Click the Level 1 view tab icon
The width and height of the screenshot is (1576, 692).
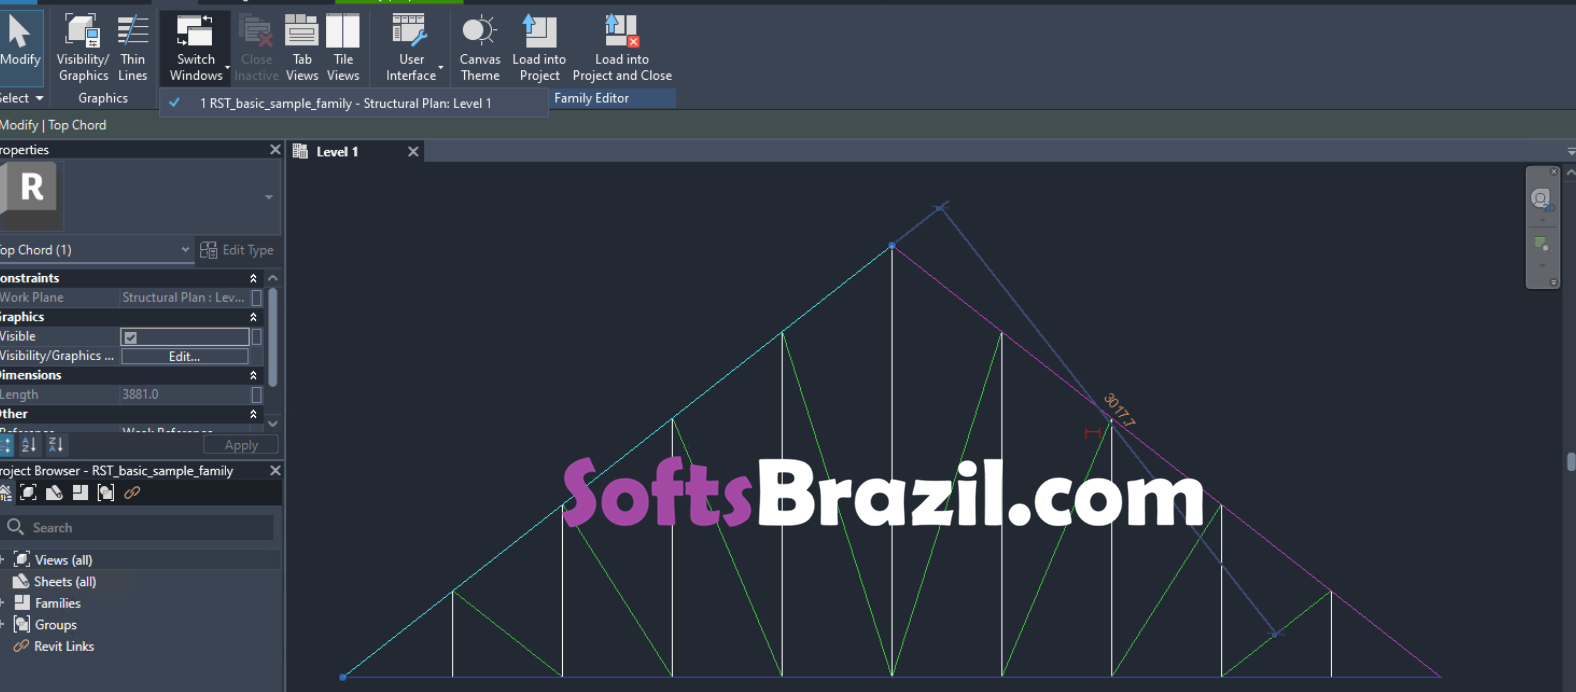[x=300, y=151]
